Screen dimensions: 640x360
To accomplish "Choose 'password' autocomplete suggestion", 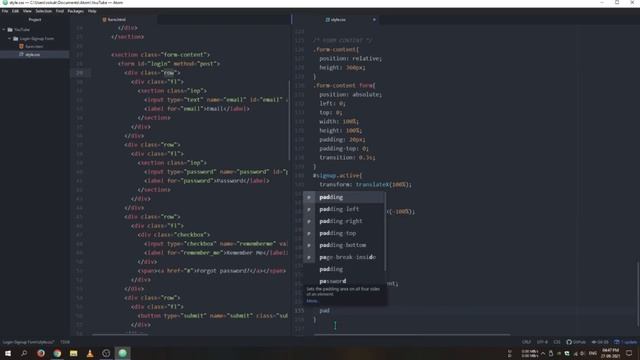I will click(344, 281).
